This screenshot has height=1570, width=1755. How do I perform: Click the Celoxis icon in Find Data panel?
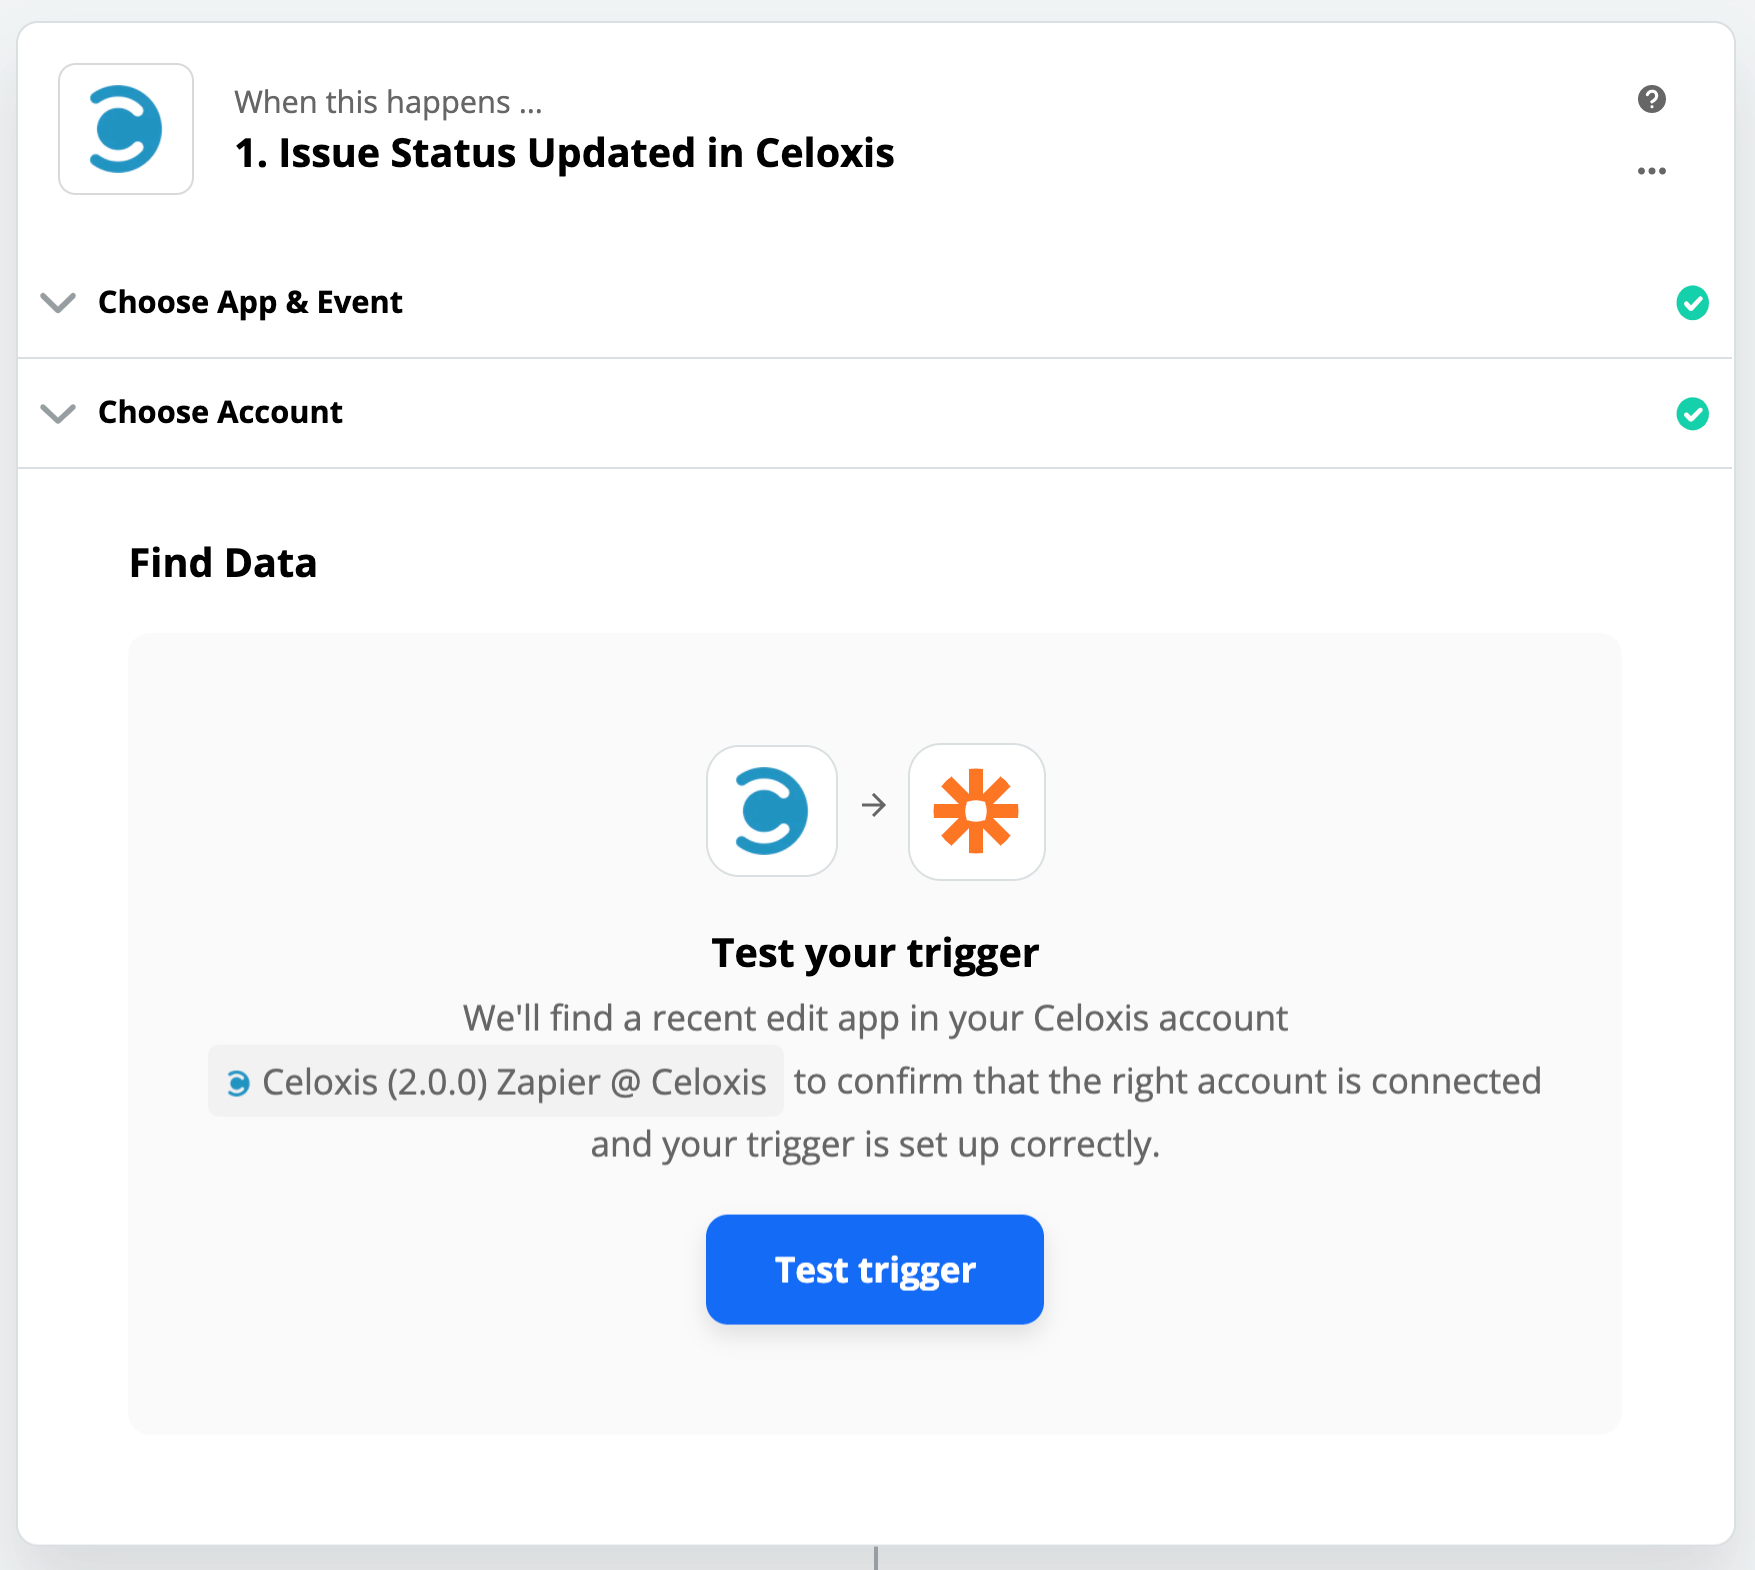pos(771,810)
